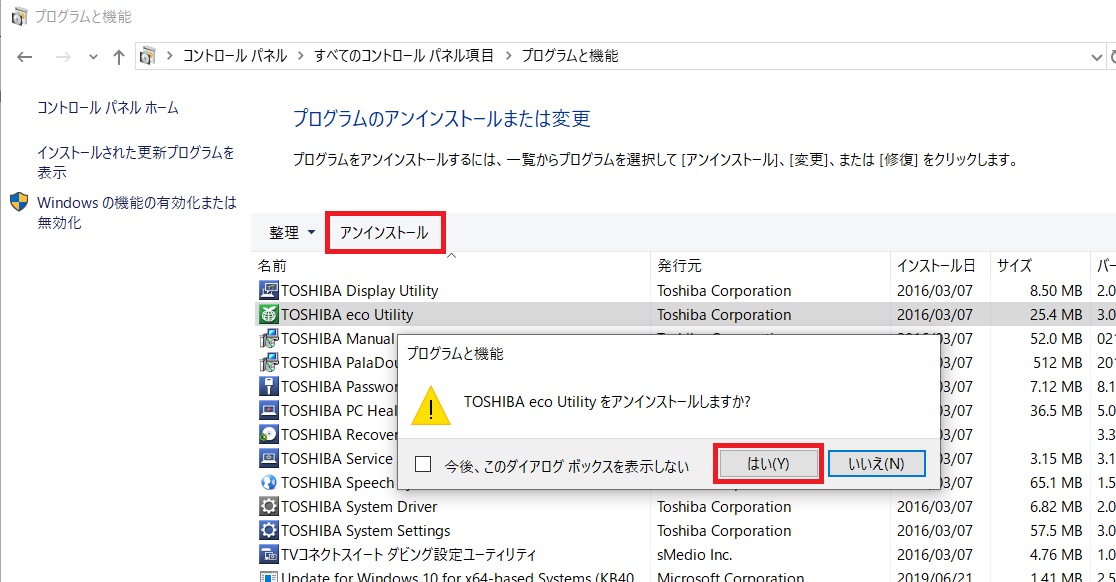The width and height of the screenshot is (1116, 582).
Task: Click the TVコネクトスイート row icon
Action: click(x=268, y=554)
